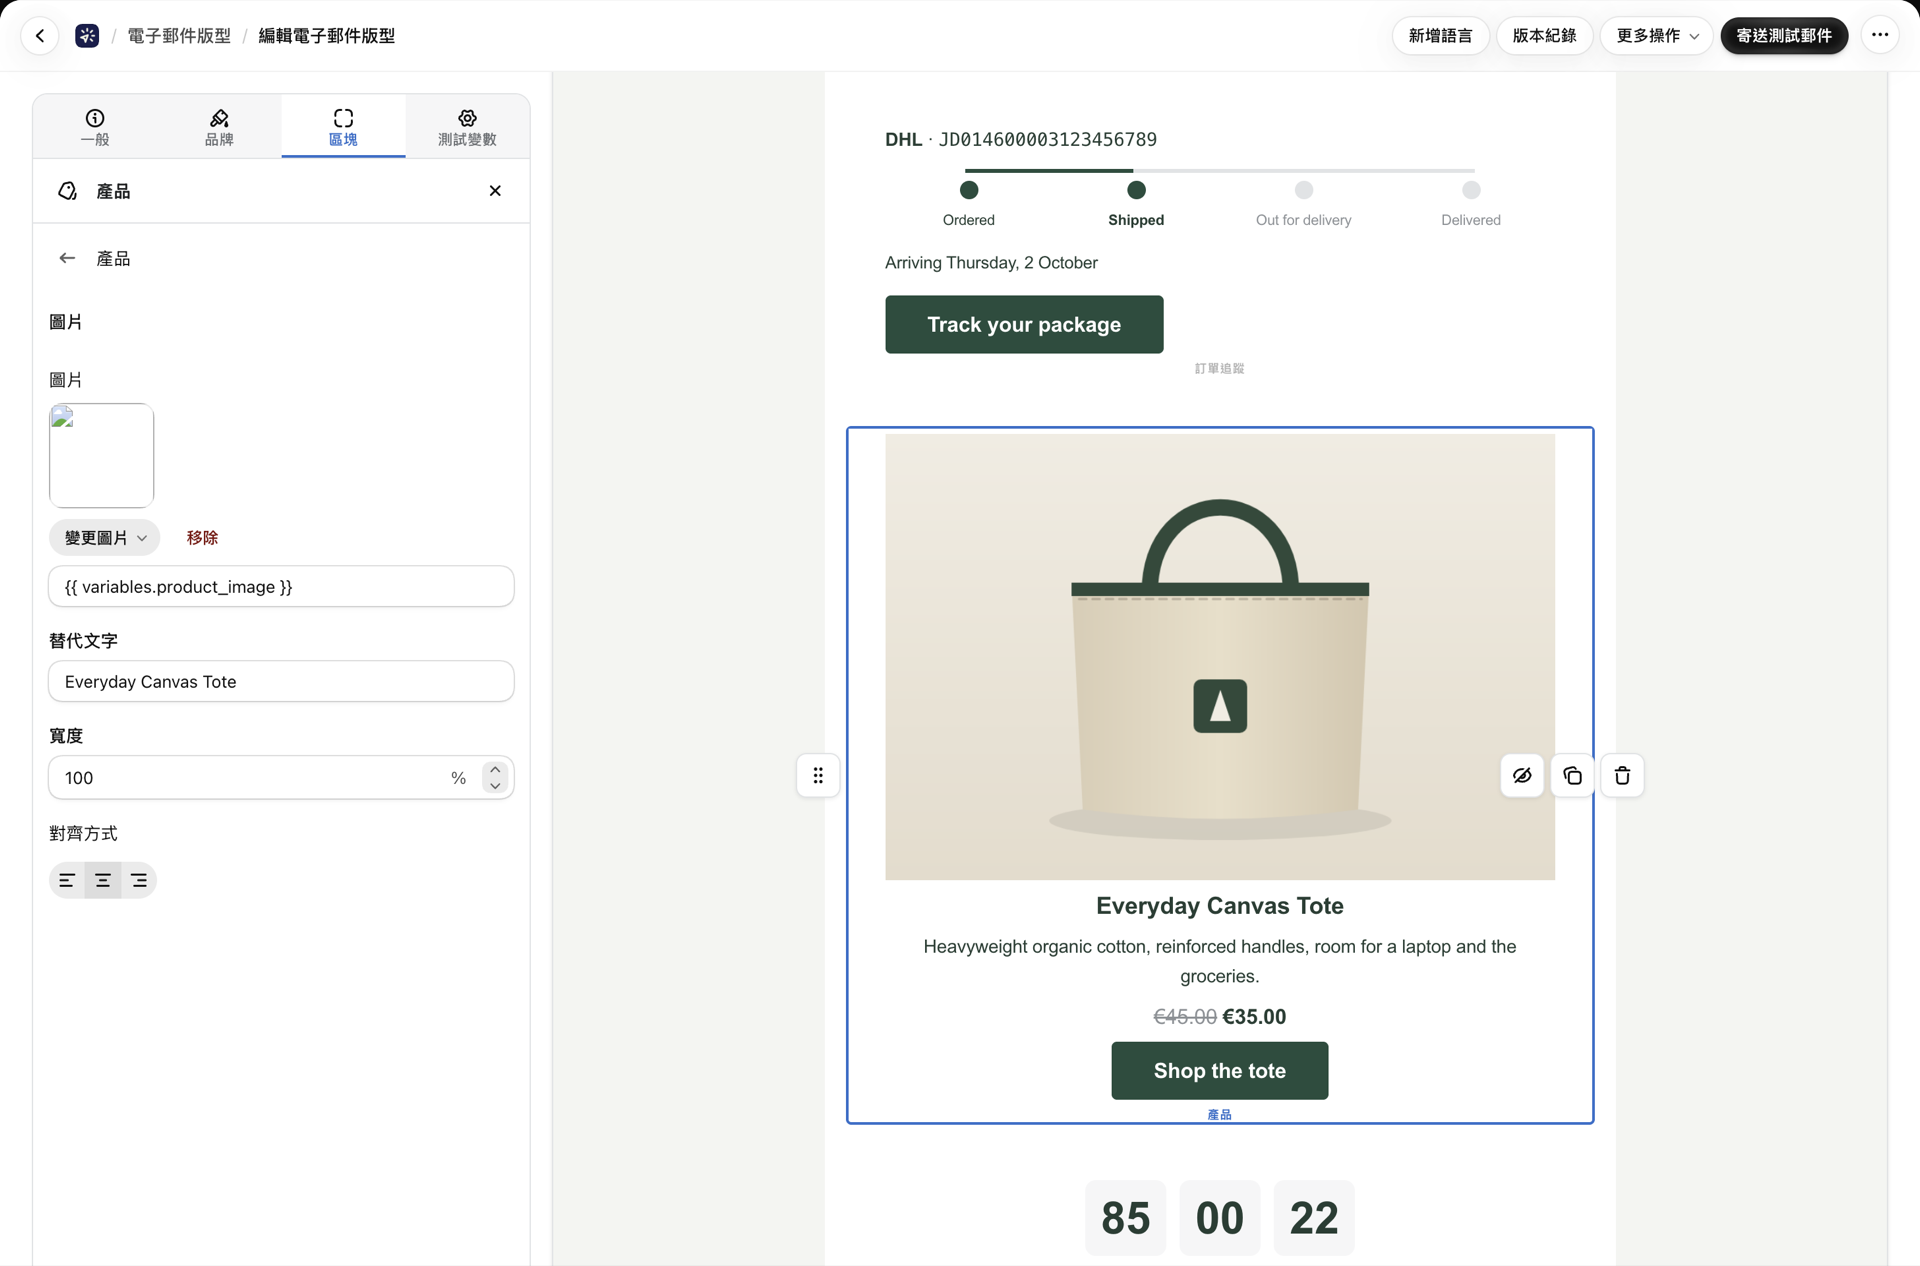Expand the 更多操作 menu
The image size is (1920, 1266).
1656,36
